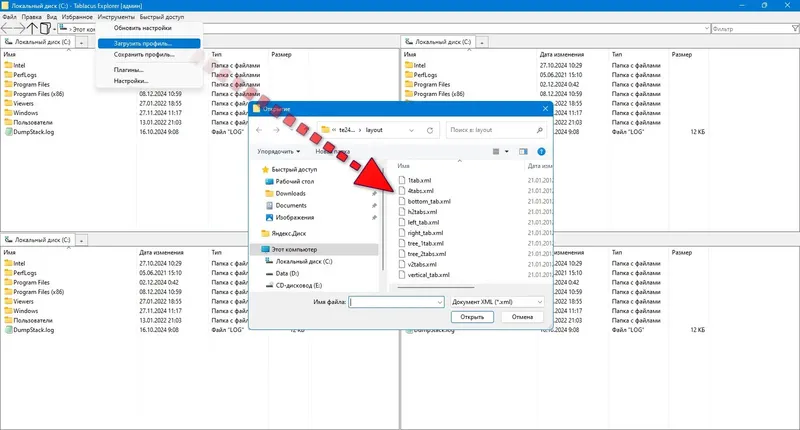Open the main address bar dropdown arrow
Screen dimensions: 800x430
click(x=707, y=29)
